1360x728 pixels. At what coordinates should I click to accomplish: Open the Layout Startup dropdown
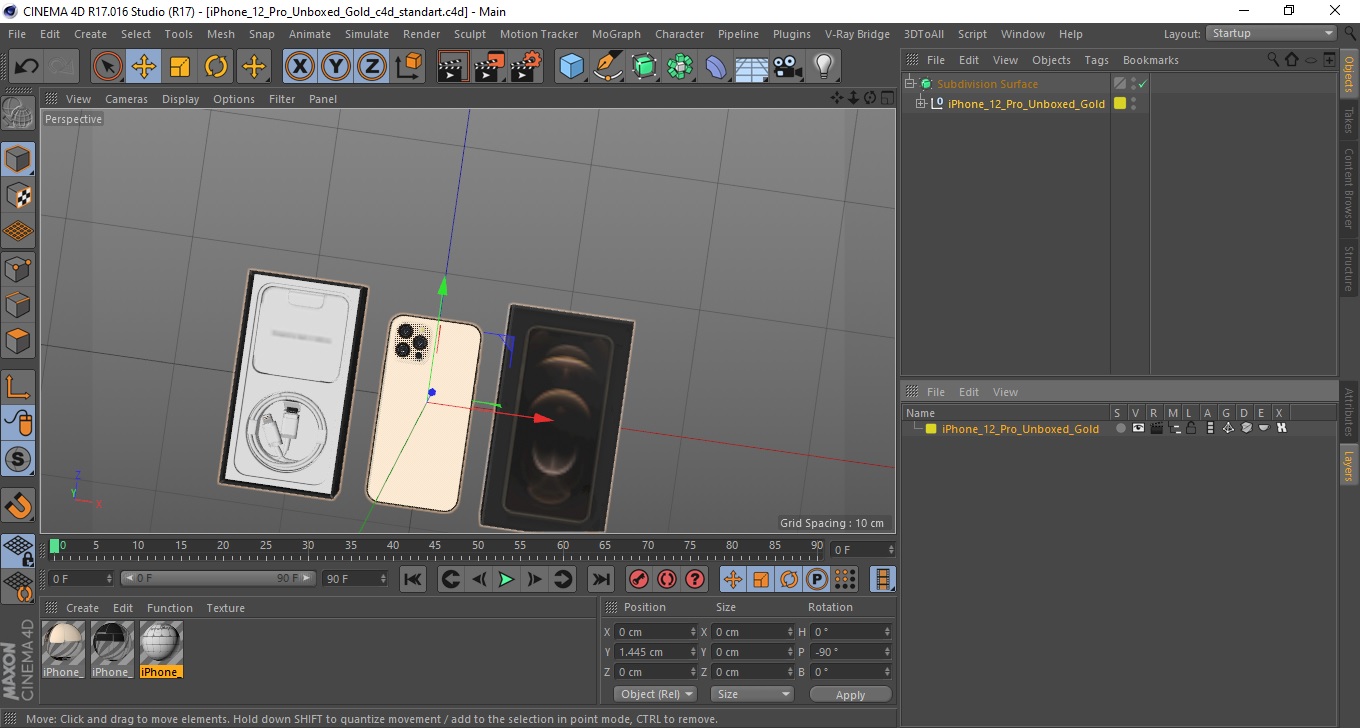coord(1272,33)
